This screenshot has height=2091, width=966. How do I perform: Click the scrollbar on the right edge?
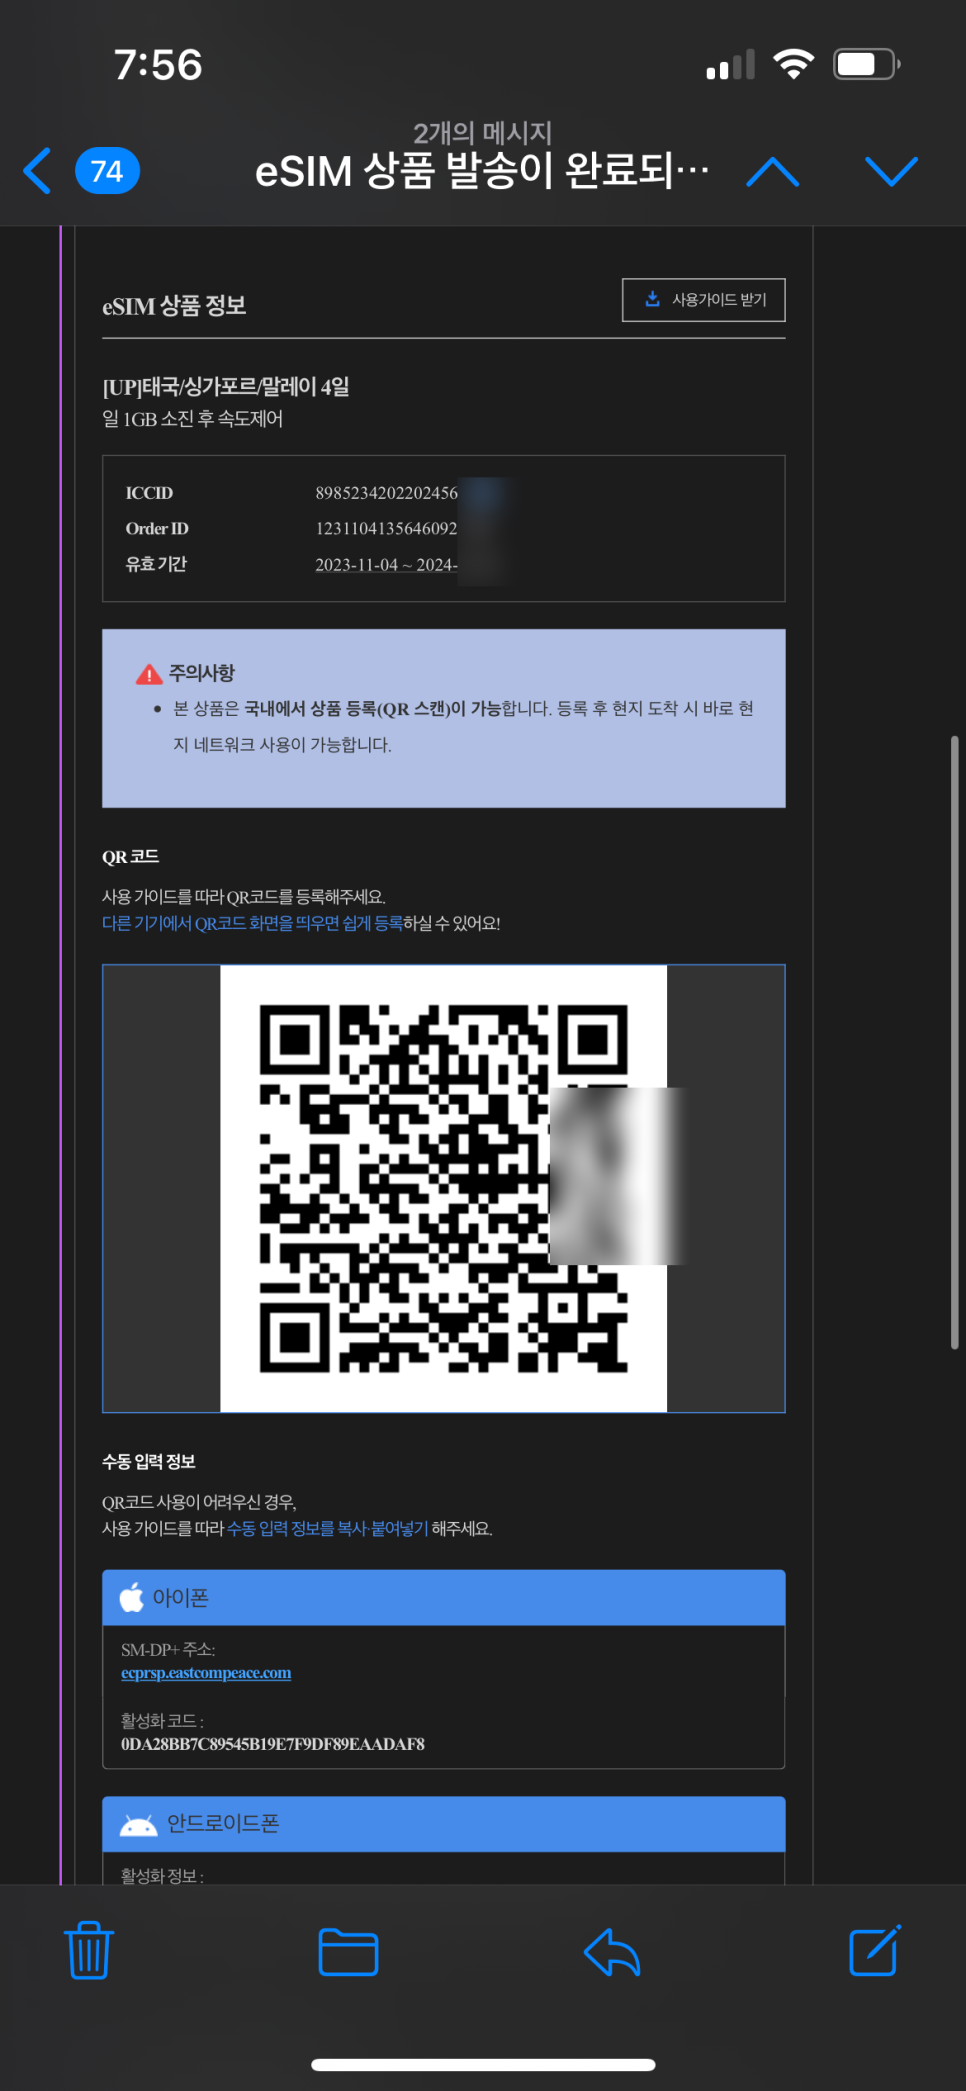(955, 1043)
